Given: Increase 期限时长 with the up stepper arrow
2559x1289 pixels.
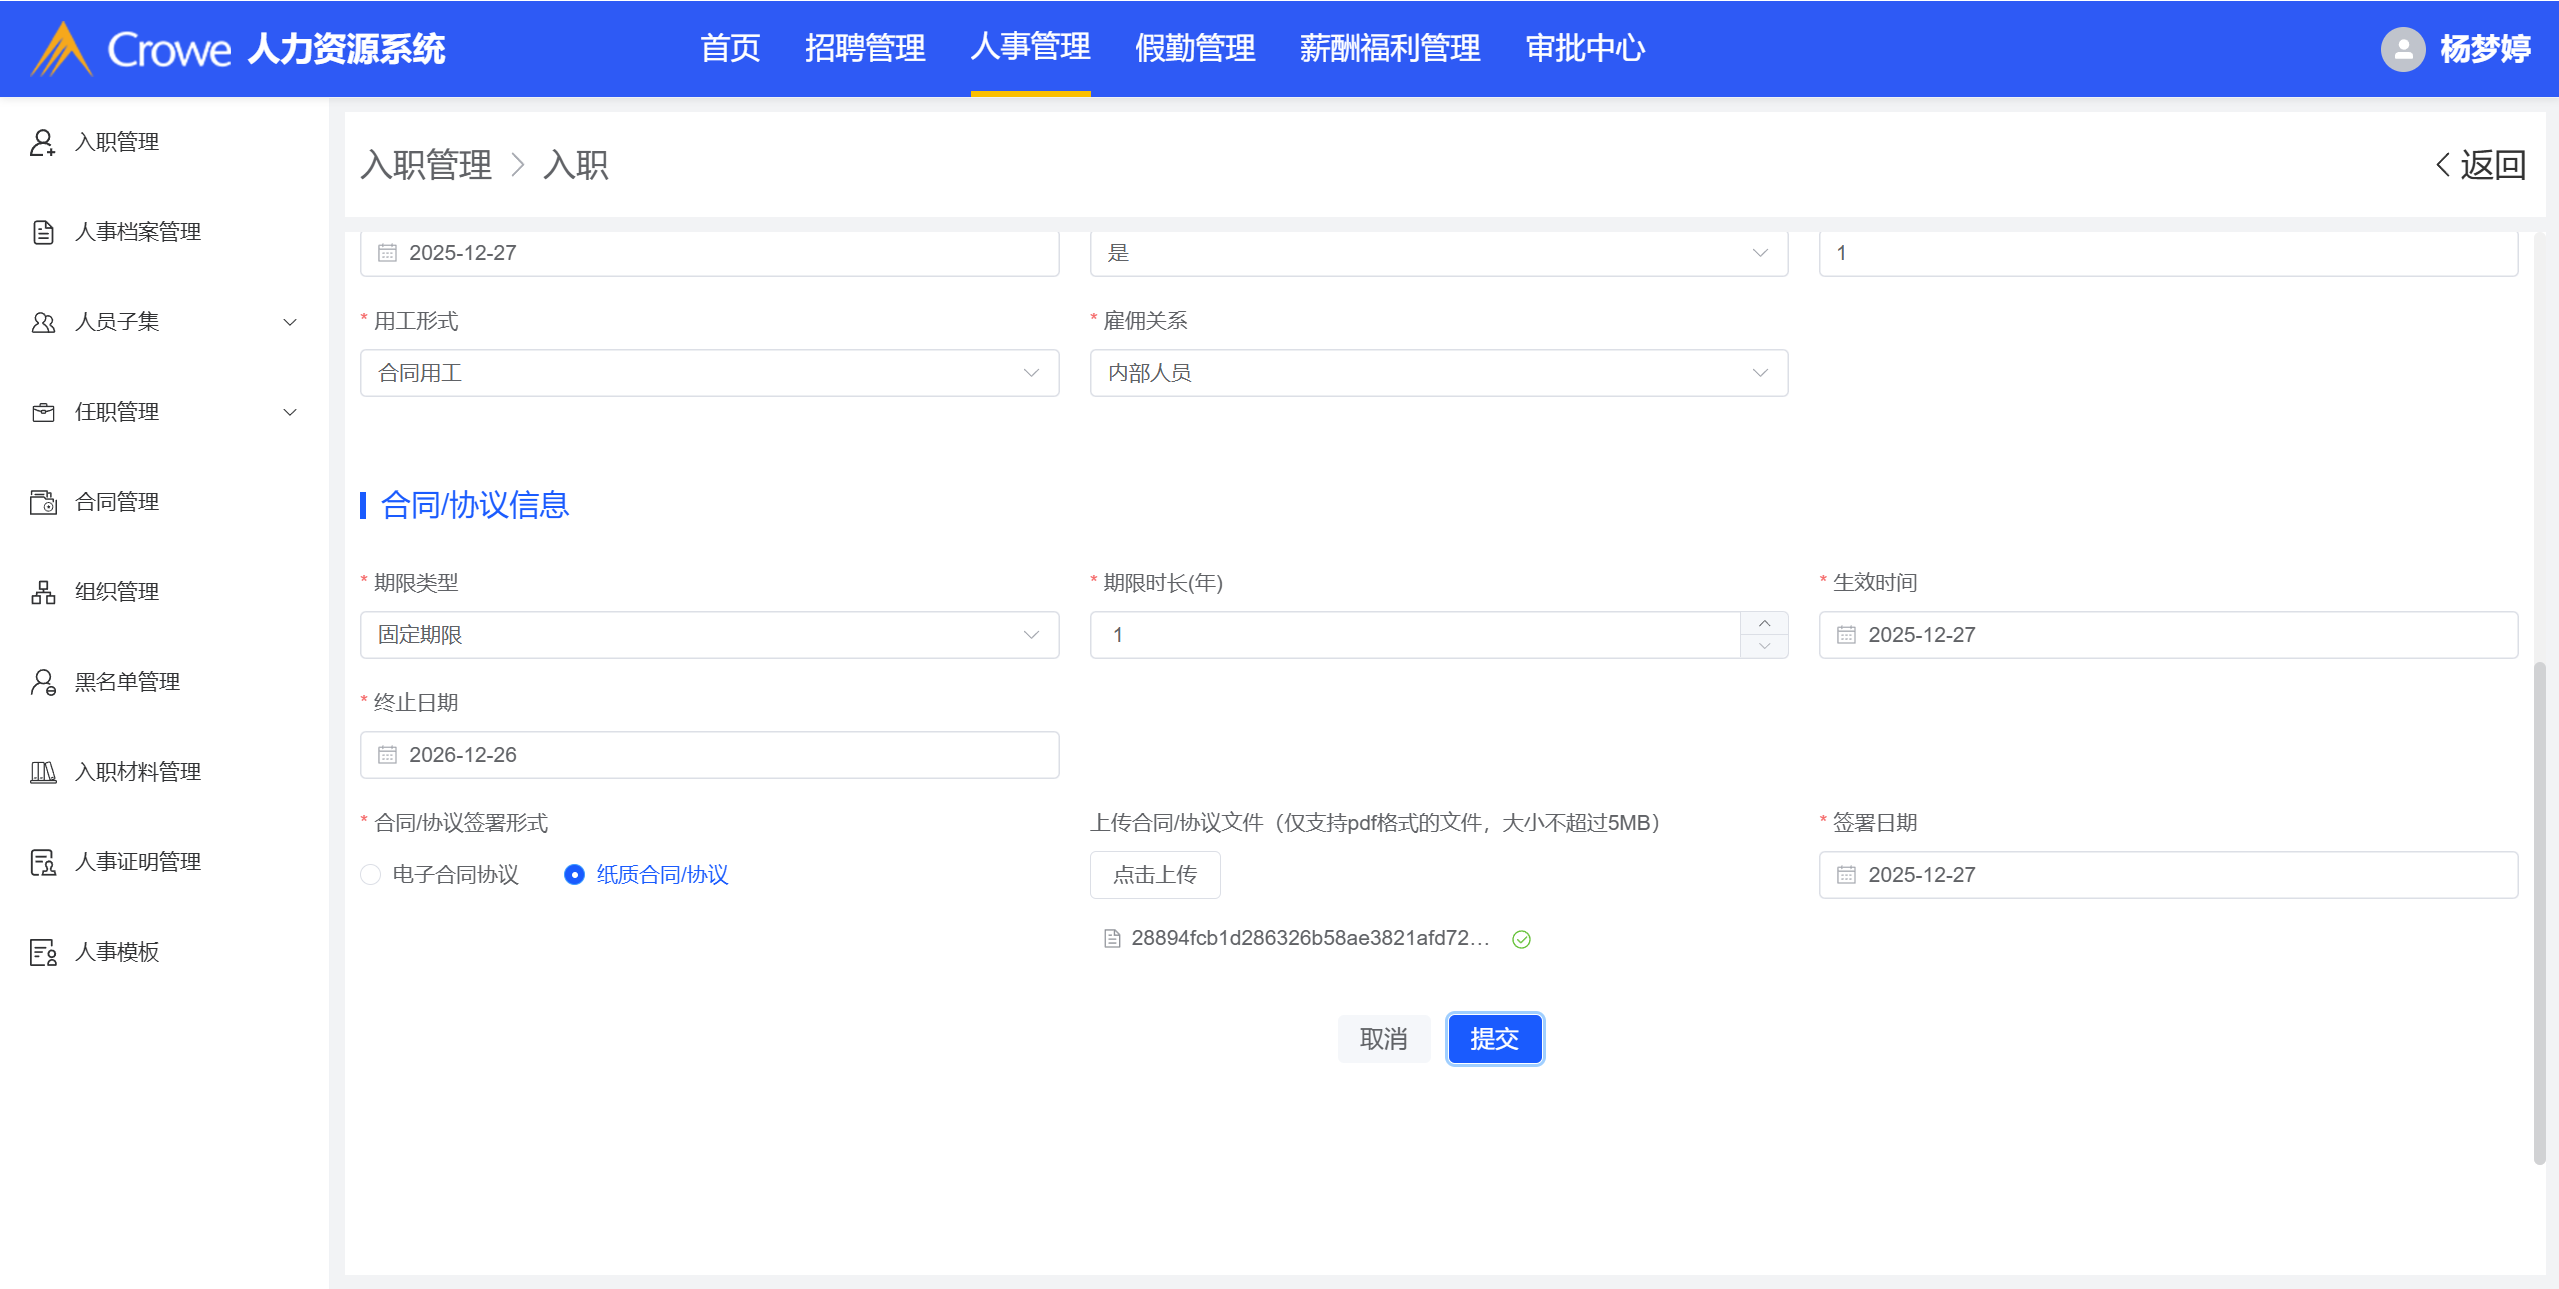Looking at the screenshot, I should (1764, 623).
